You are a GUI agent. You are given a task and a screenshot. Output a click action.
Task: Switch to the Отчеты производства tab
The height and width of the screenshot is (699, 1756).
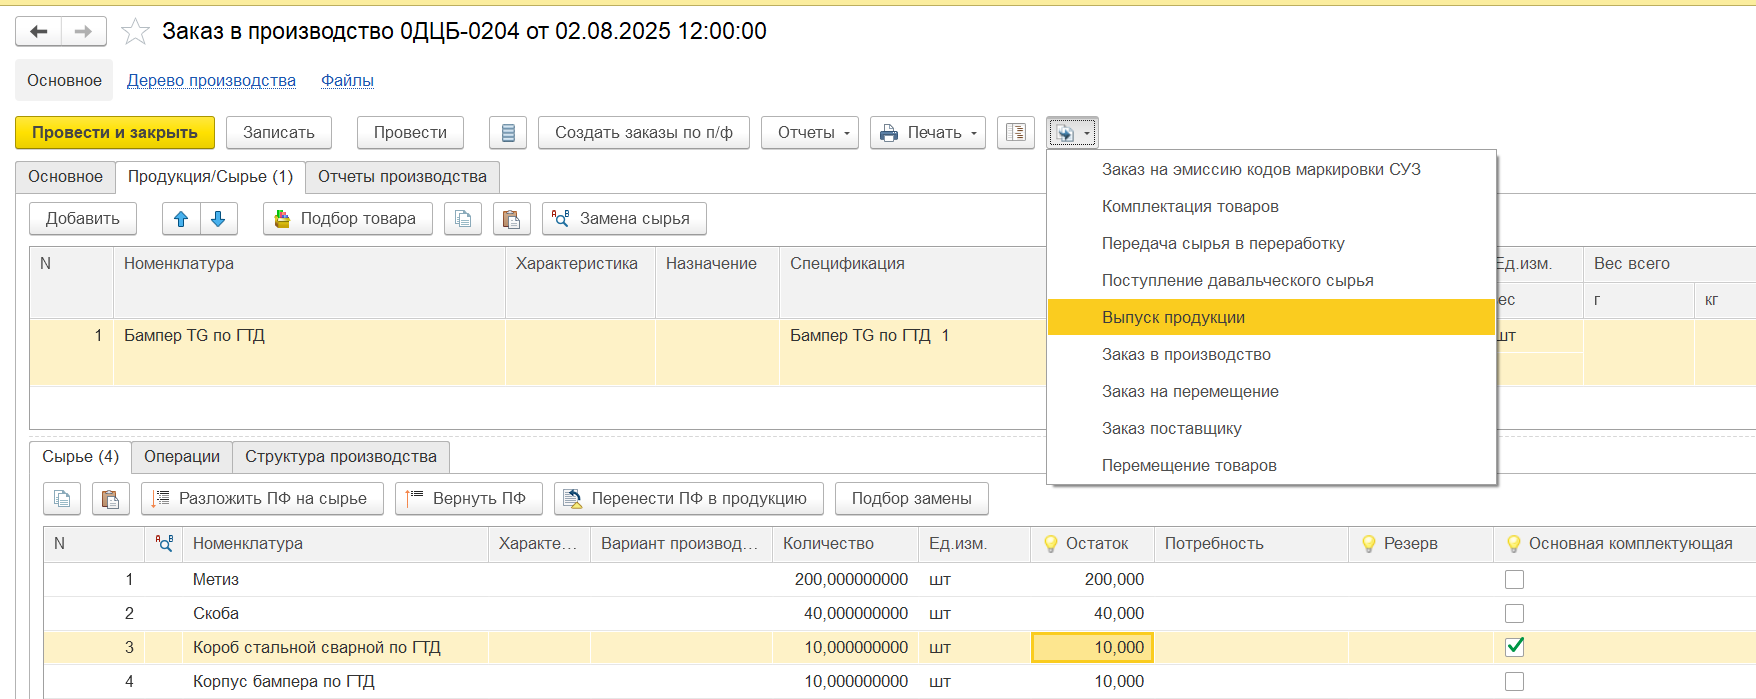pyautogui.click(x=402, y=177)
